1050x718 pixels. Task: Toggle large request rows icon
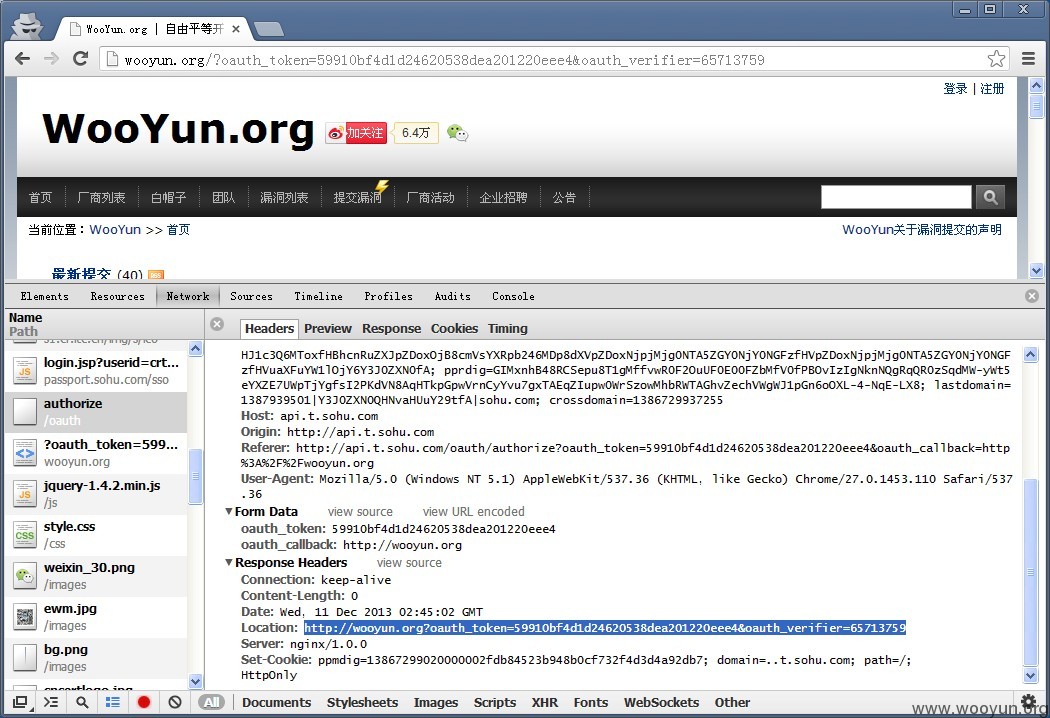(112, 702)
